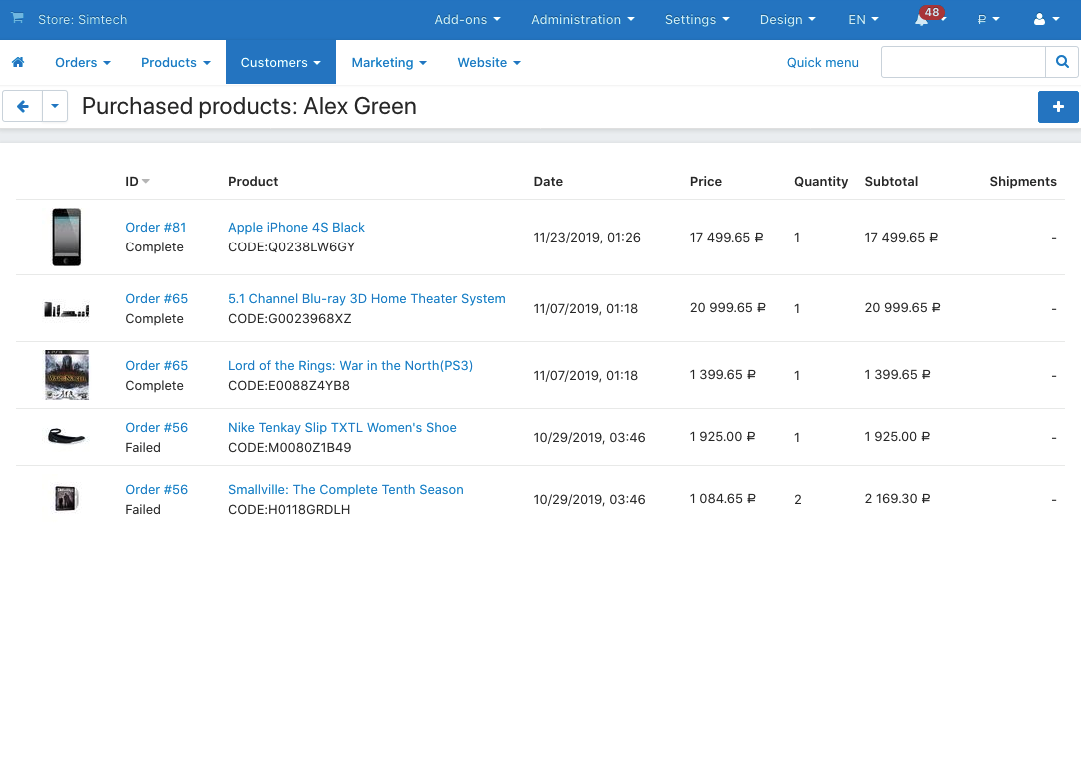Open Apple iPhone 4S Black product link
This screenshot has height=776, width=1081.
click(296, 228)
